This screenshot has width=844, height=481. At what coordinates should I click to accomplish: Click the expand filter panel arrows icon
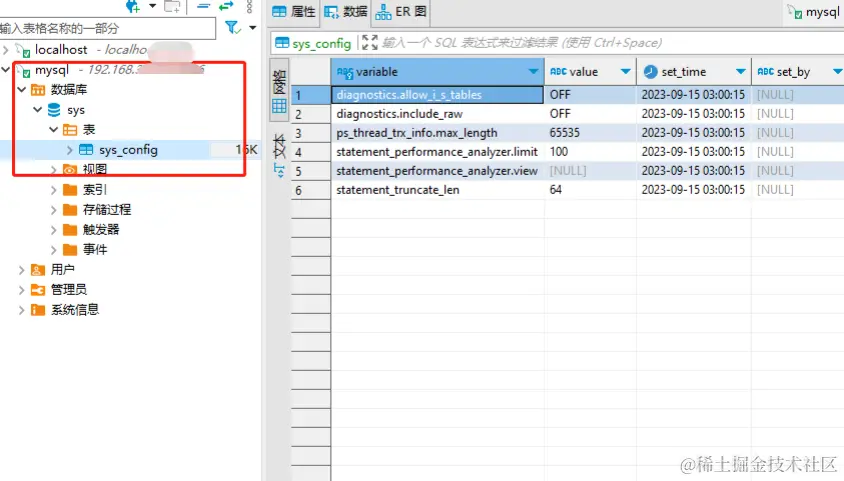[x=370, y=42]
